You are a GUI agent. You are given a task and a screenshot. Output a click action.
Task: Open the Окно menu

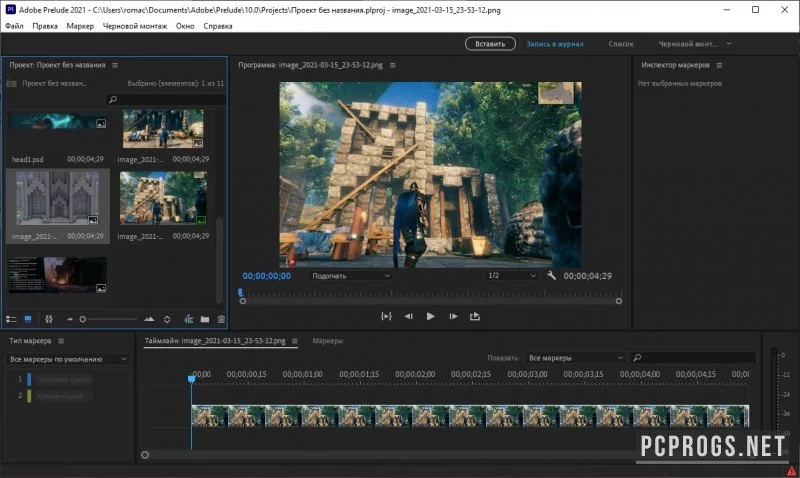[185, 26]
